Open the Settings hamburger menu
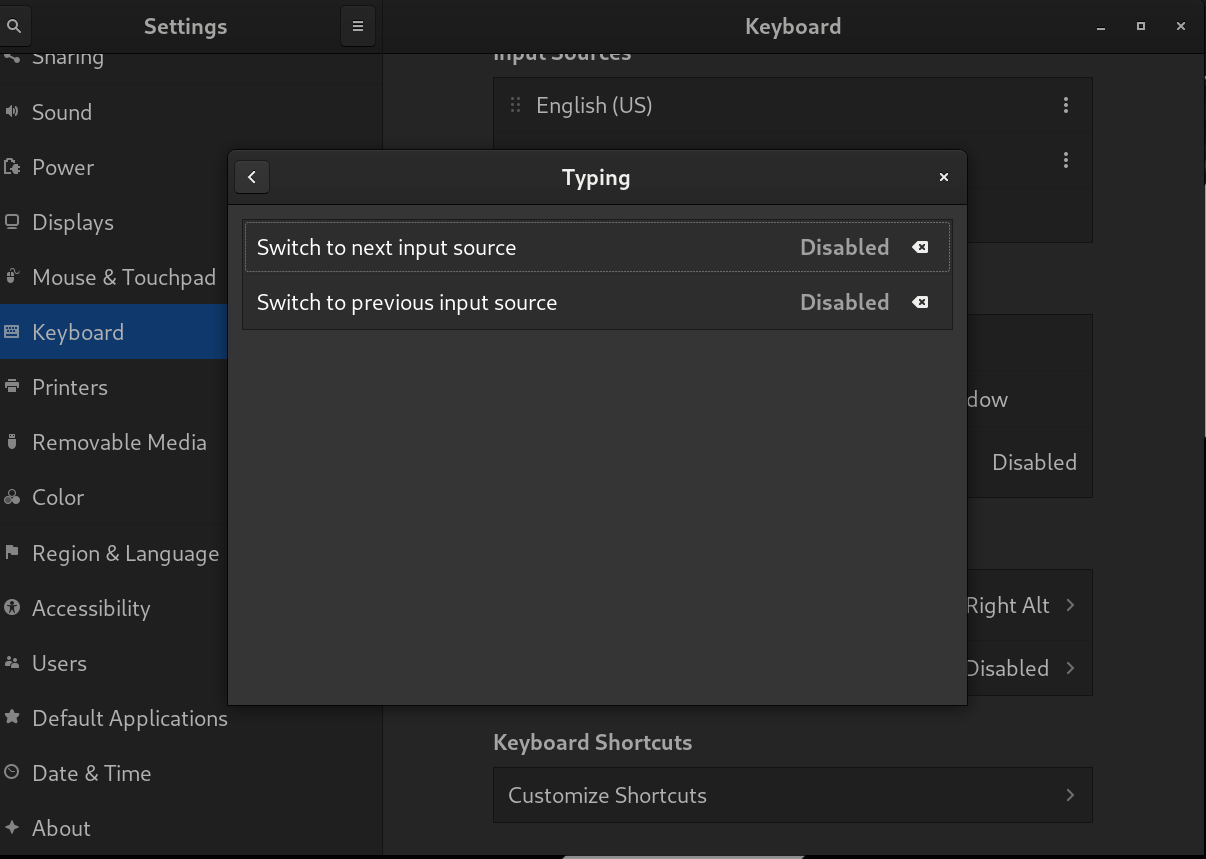1206x859 pixels. [x=358, y=27]
